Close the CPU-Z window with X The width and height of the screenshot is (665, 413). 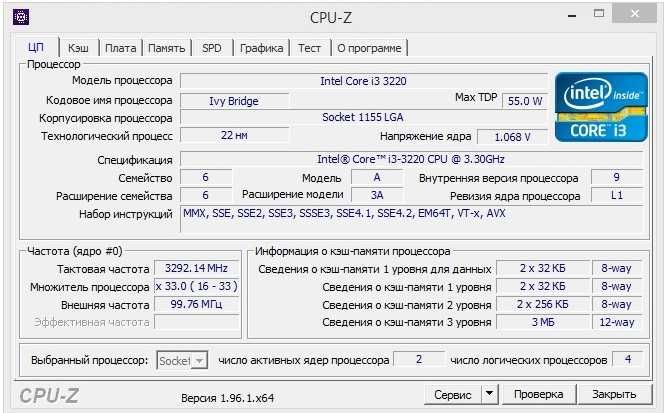pyautogui.click(x=634, y=14)
